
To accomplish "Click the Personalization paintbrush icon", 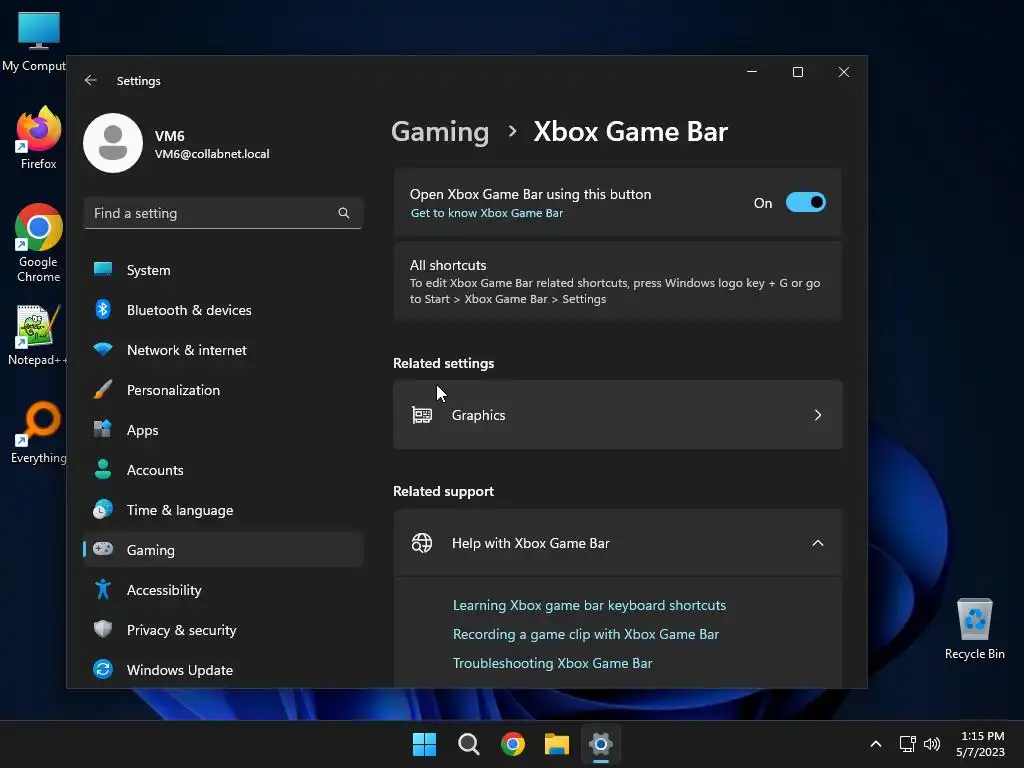I will tap(103, 390).
